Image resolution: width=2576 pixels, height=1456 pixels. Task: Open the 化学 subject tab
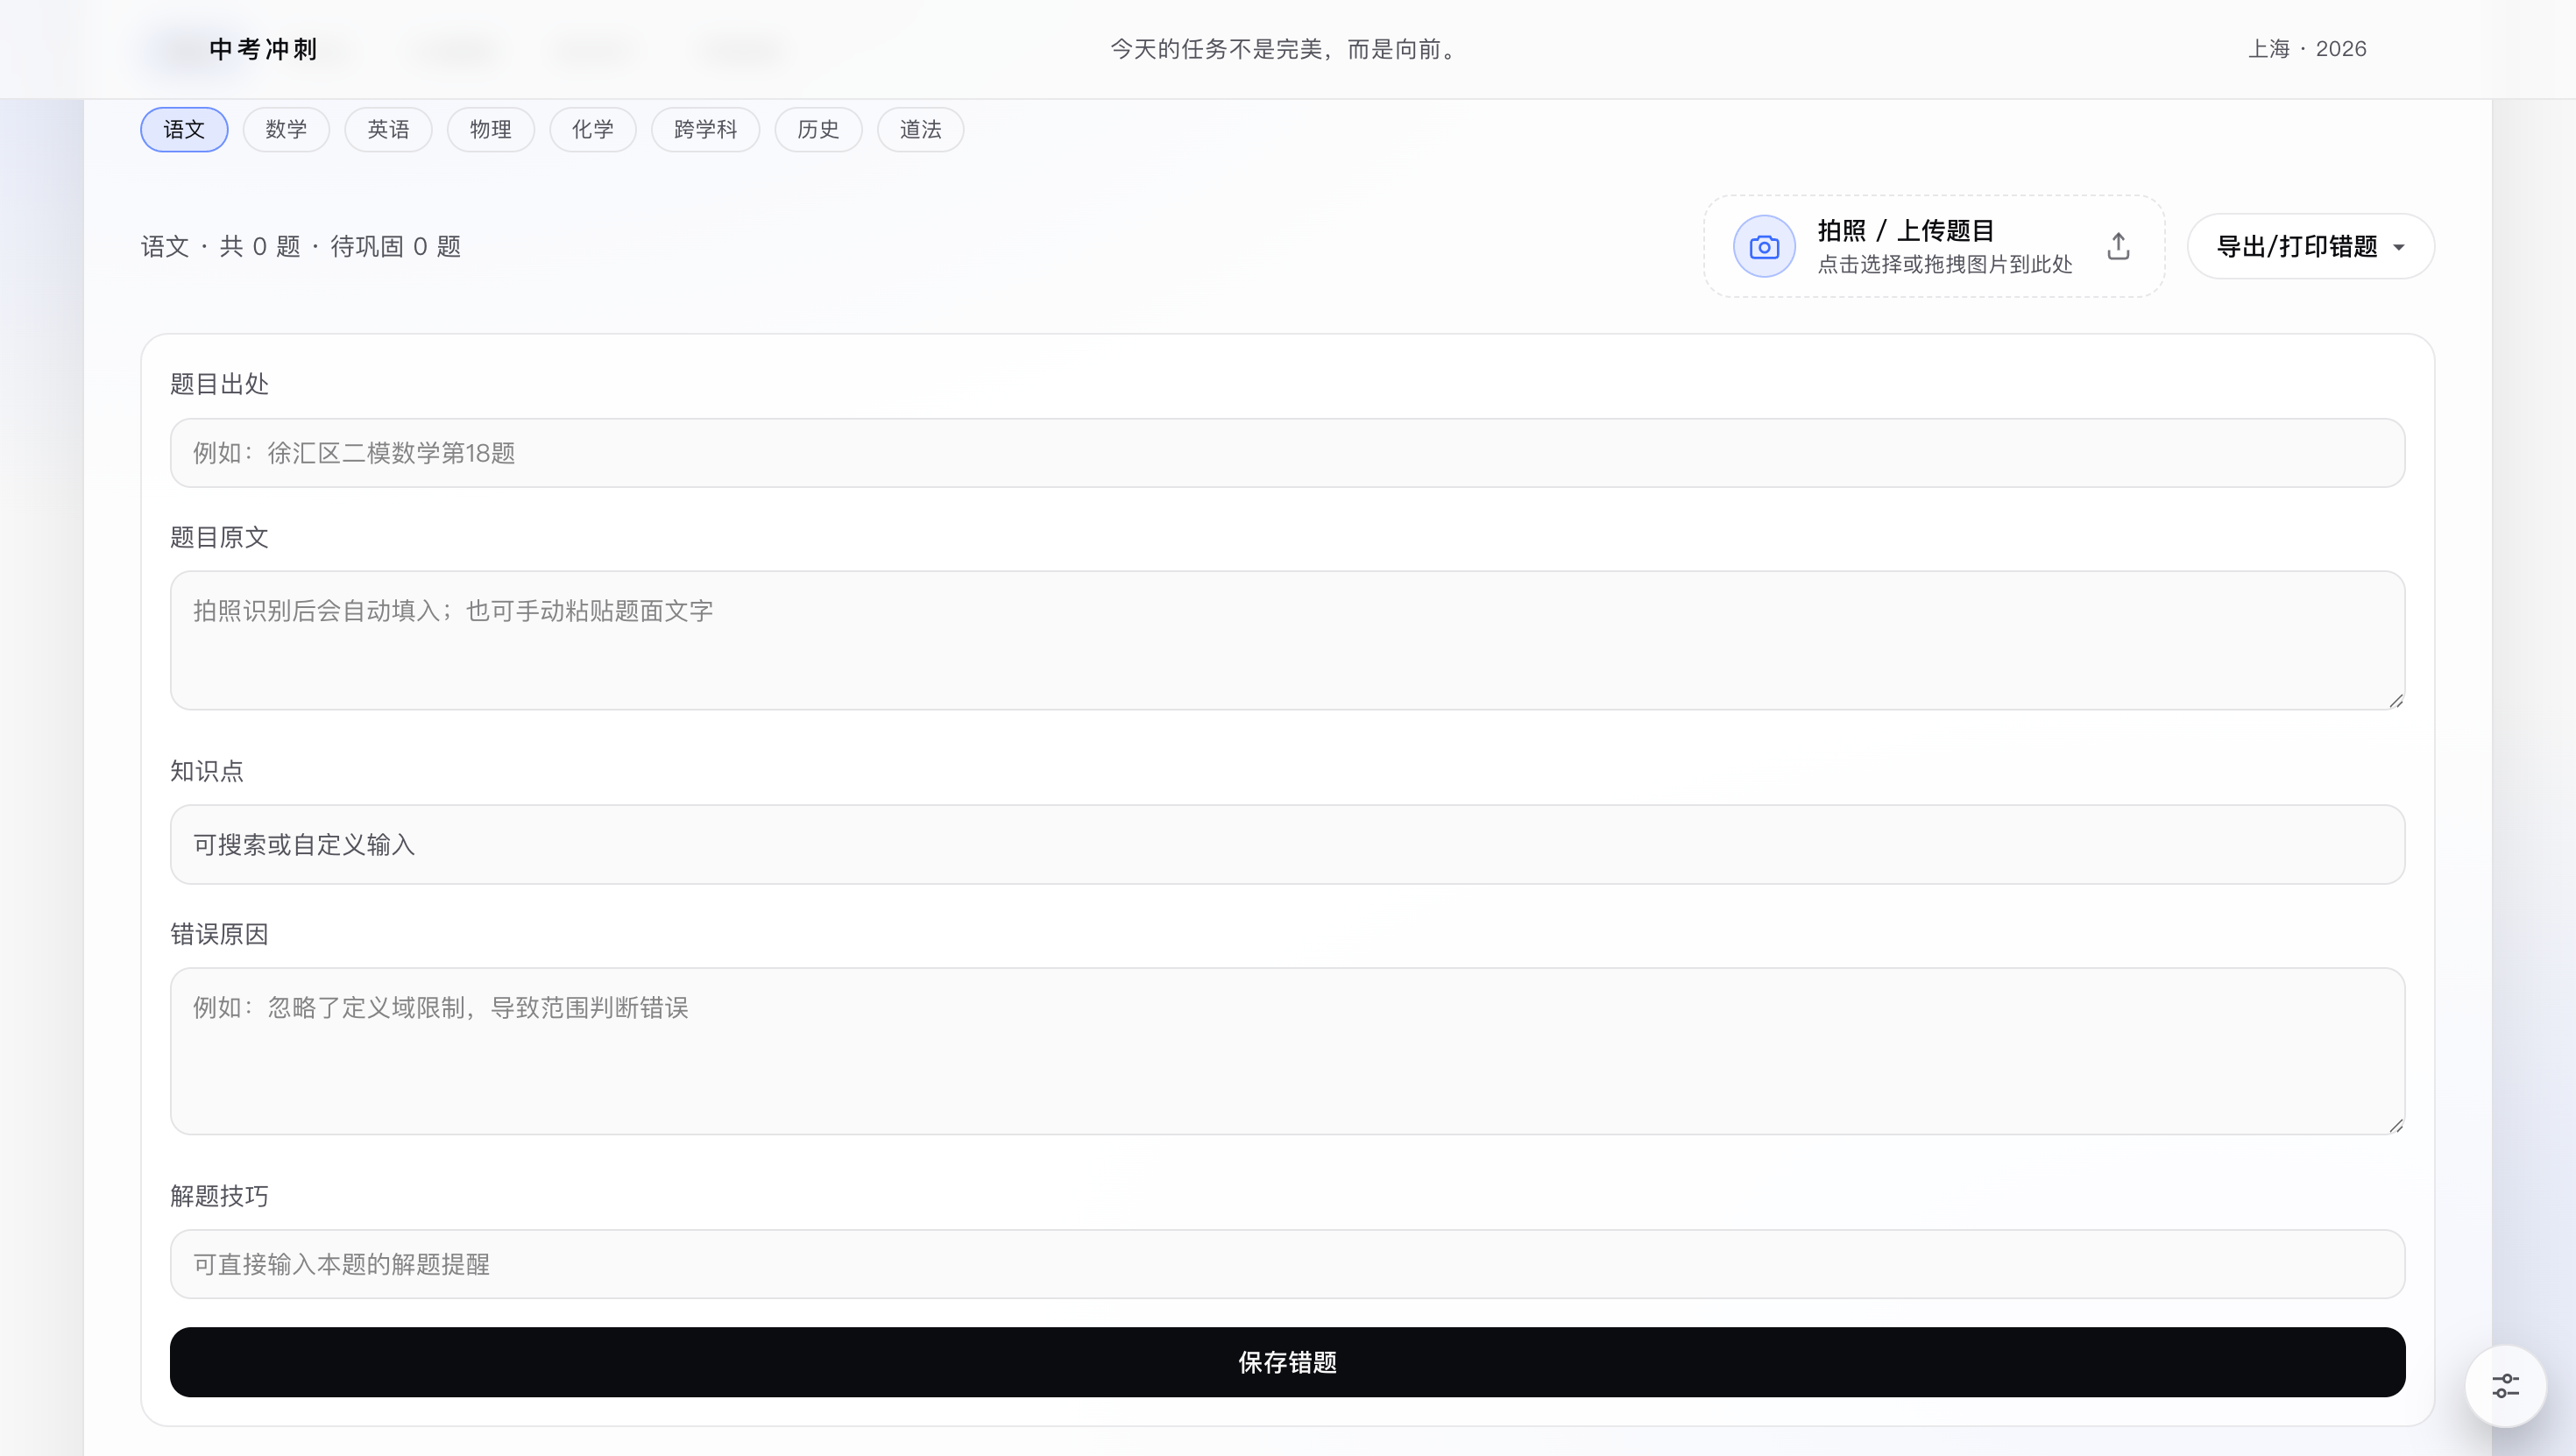coord(593,129)
